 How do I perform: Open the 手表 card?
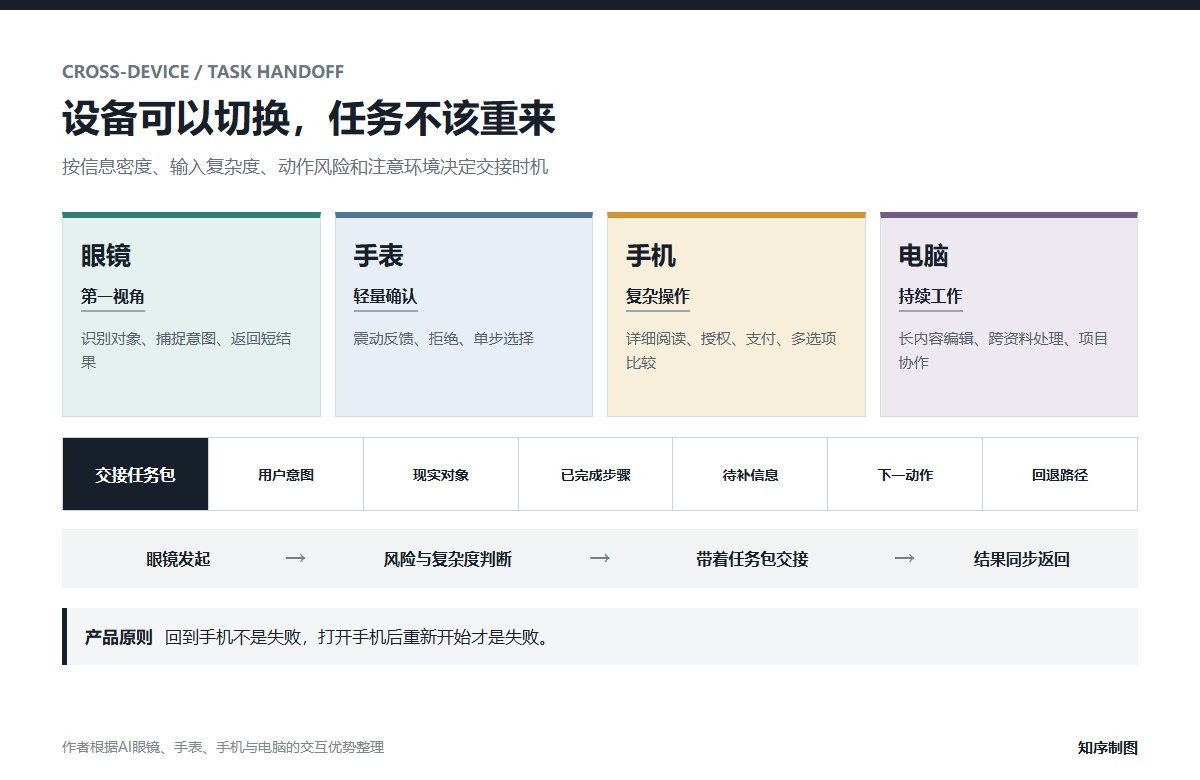[464, 314]
